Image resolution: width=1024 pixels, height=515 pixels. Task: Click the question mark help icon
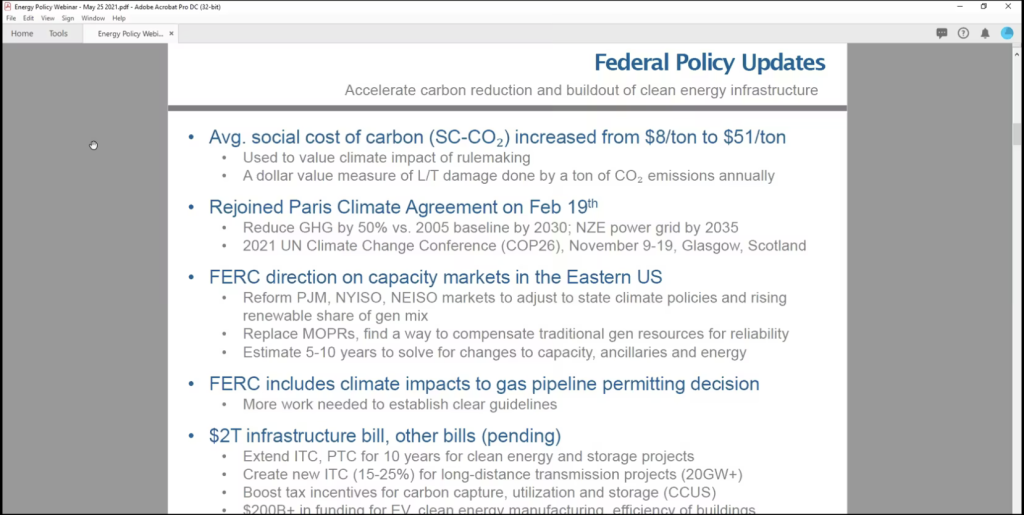click(x=963, y=33)
